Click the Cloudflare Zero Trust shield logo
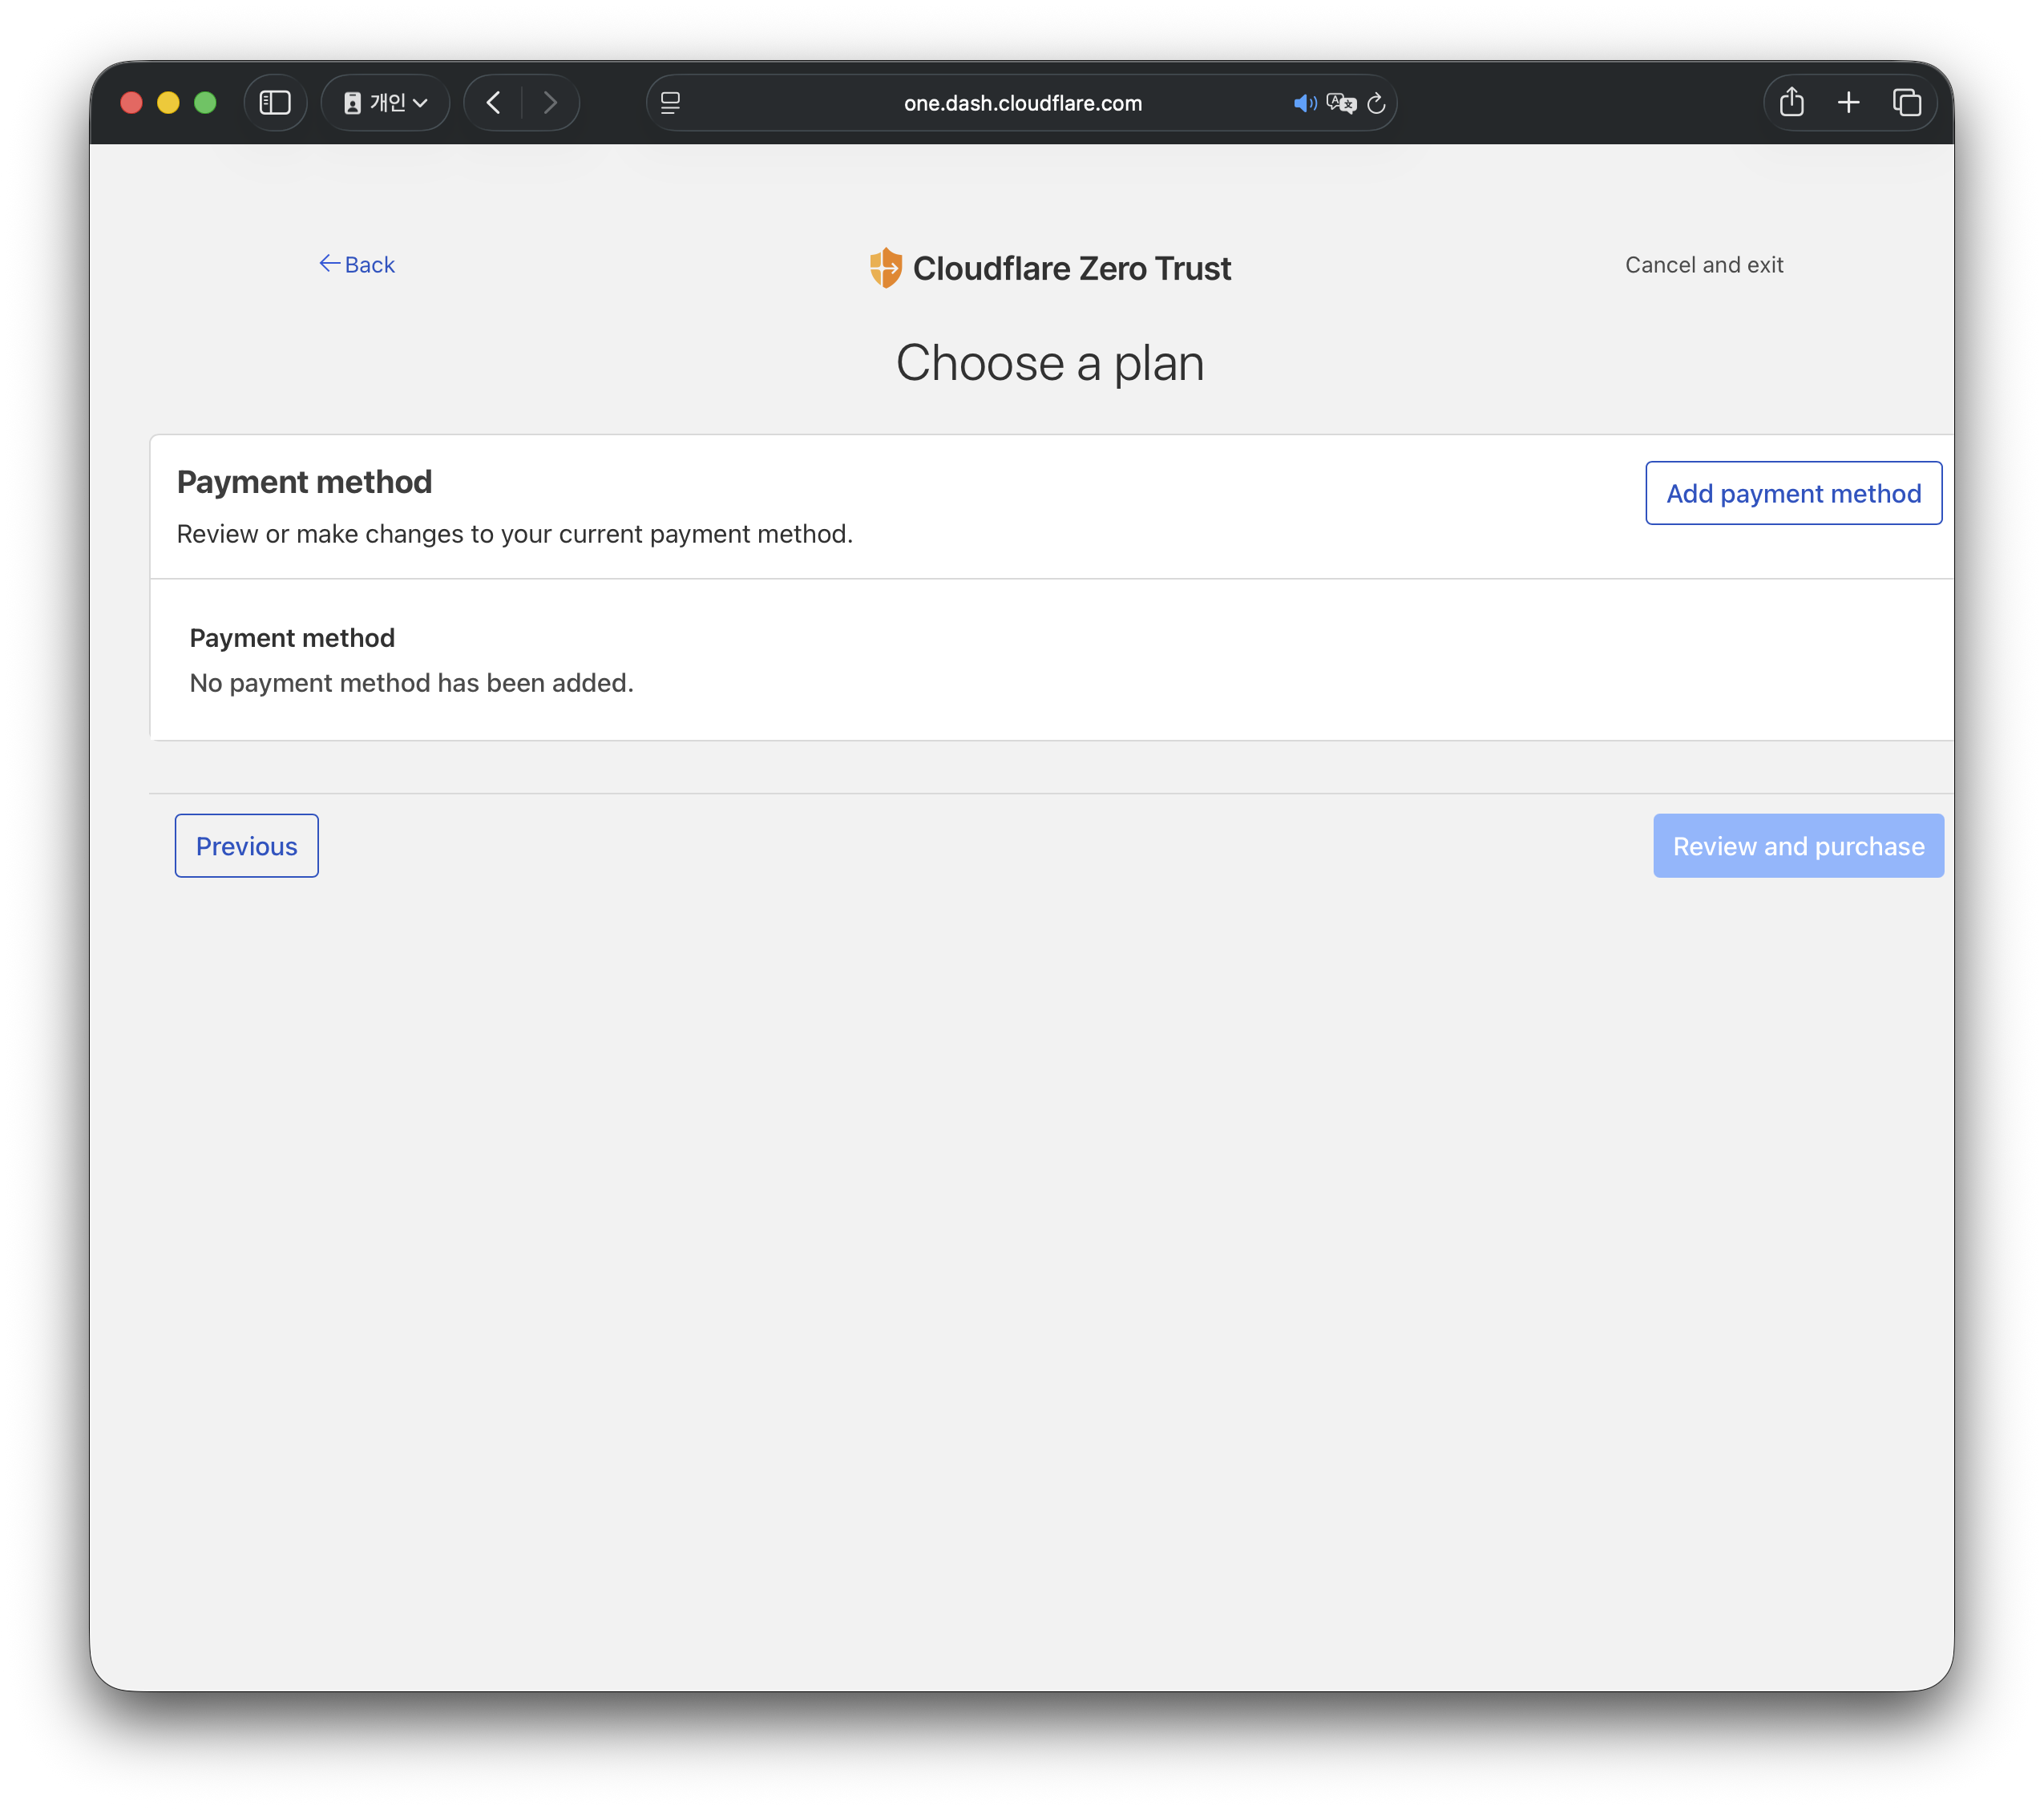Viewport: 2044px width, 1810px height. click(885, 268)
